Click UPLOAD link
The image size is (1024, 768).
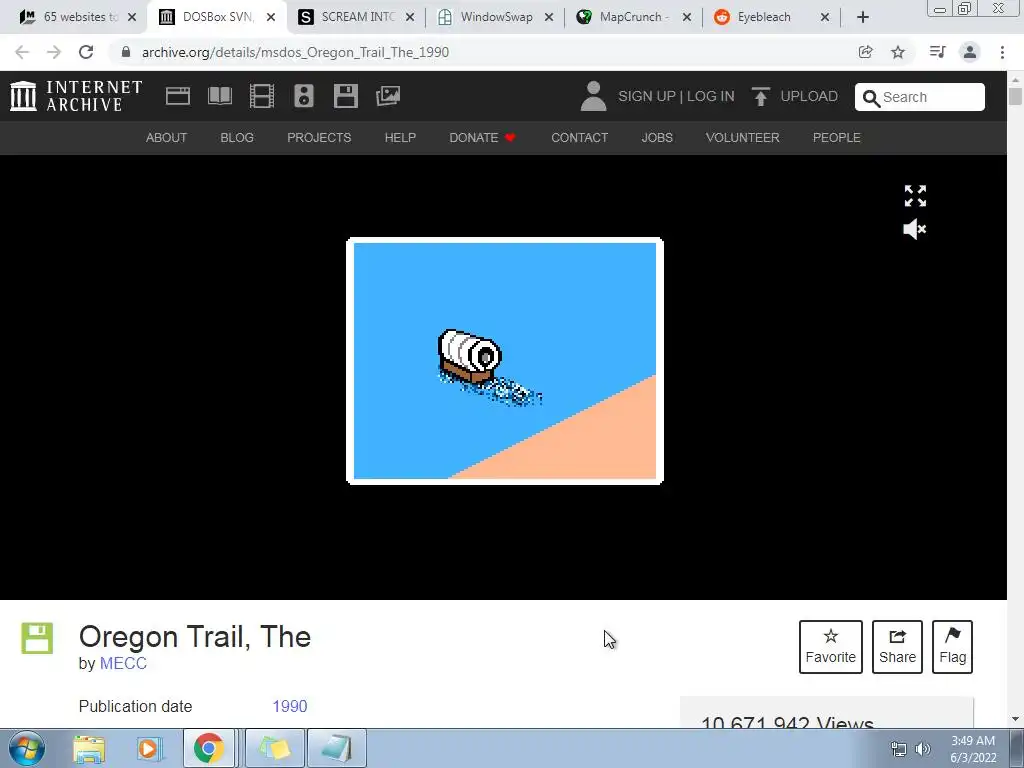tap(809, 97)
